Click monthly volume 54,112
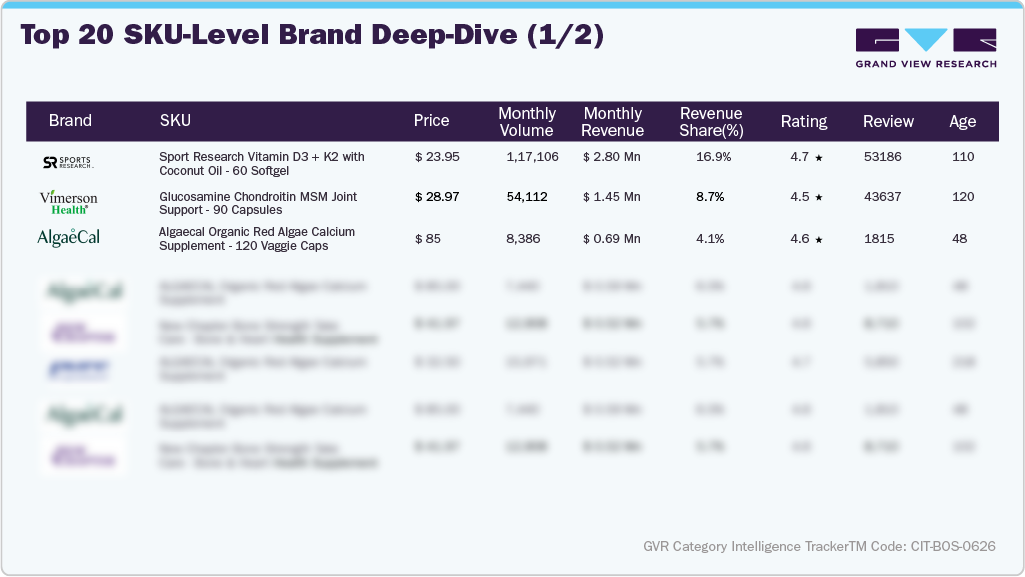 point(527,197)
